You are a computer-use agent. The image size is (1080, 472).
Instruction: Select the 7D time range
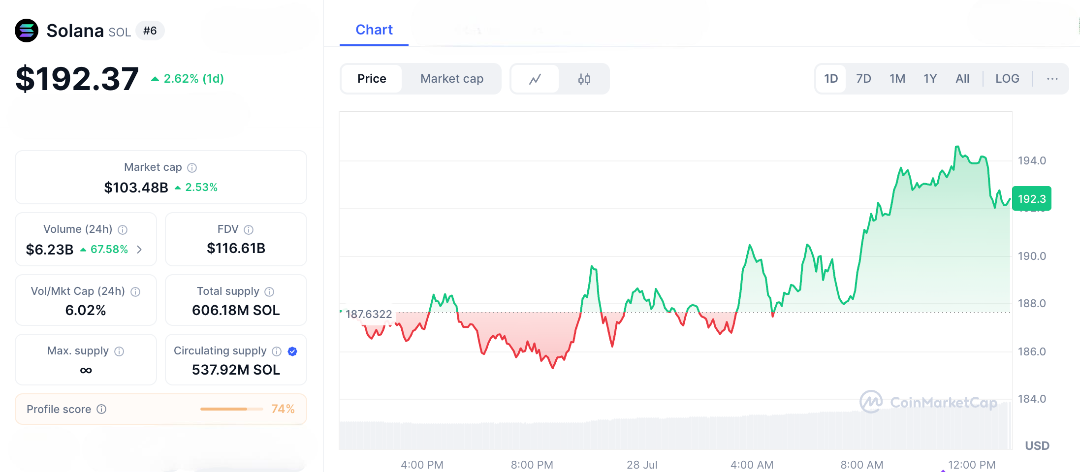pos(864,79)
